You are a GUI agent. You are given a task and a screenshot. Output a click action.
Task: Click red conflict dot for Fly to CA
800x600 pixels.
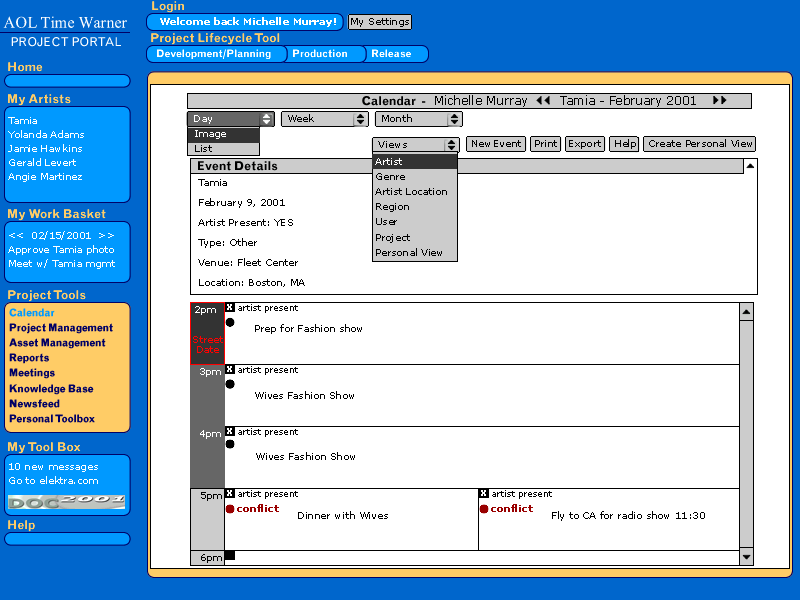(x=484, y=509)
